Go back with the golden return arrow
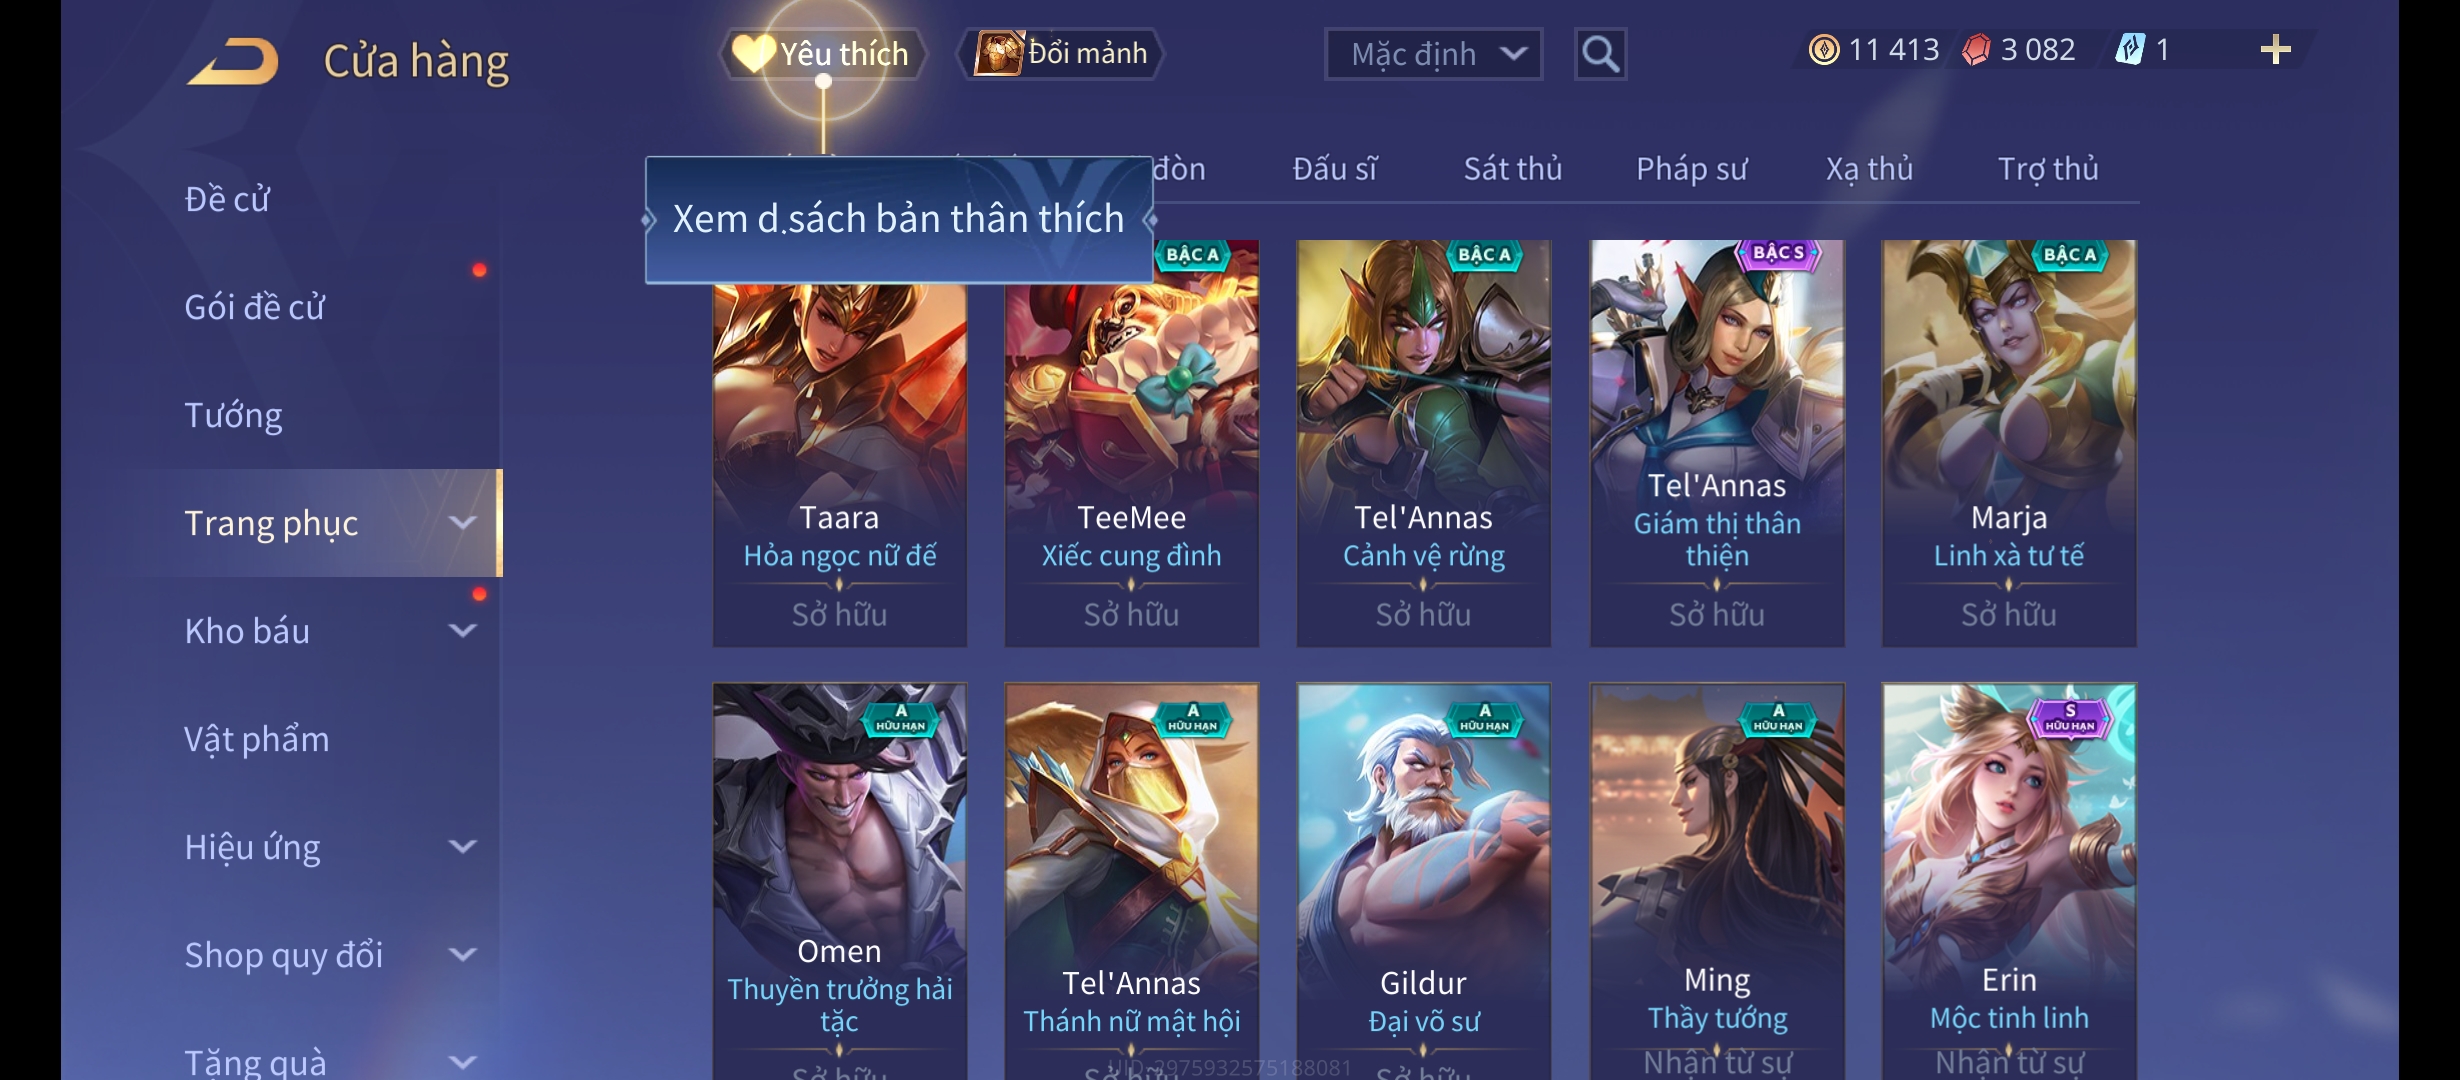 coord(232,60)
